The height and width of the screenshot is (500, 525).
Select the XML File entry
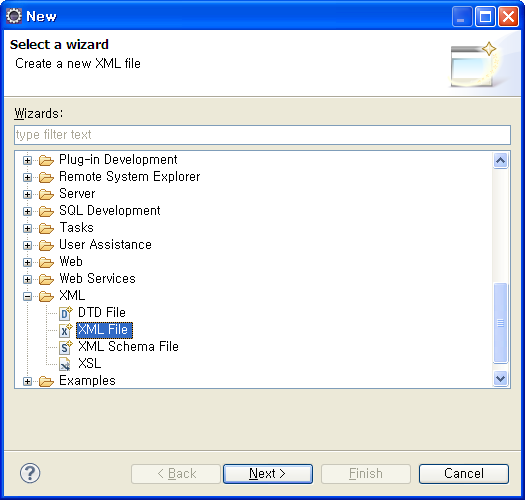click(104, 330)
